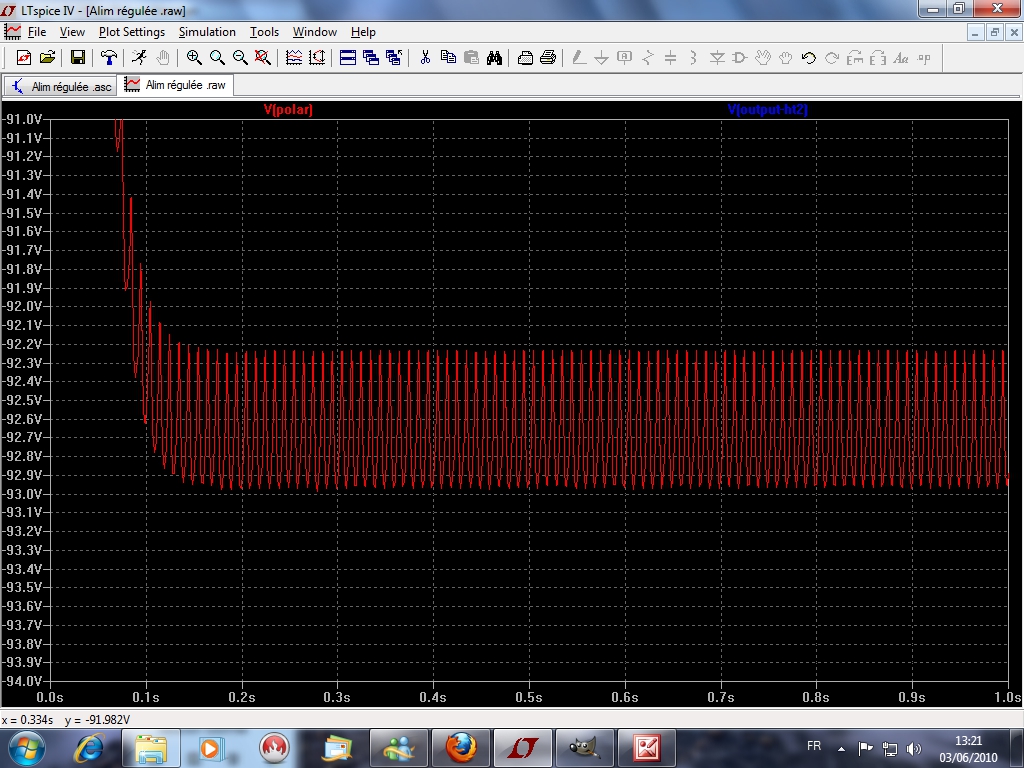Click the New Schematic toolbar icon
This screenshot has width=1024, height=768.
pos(24,57)
